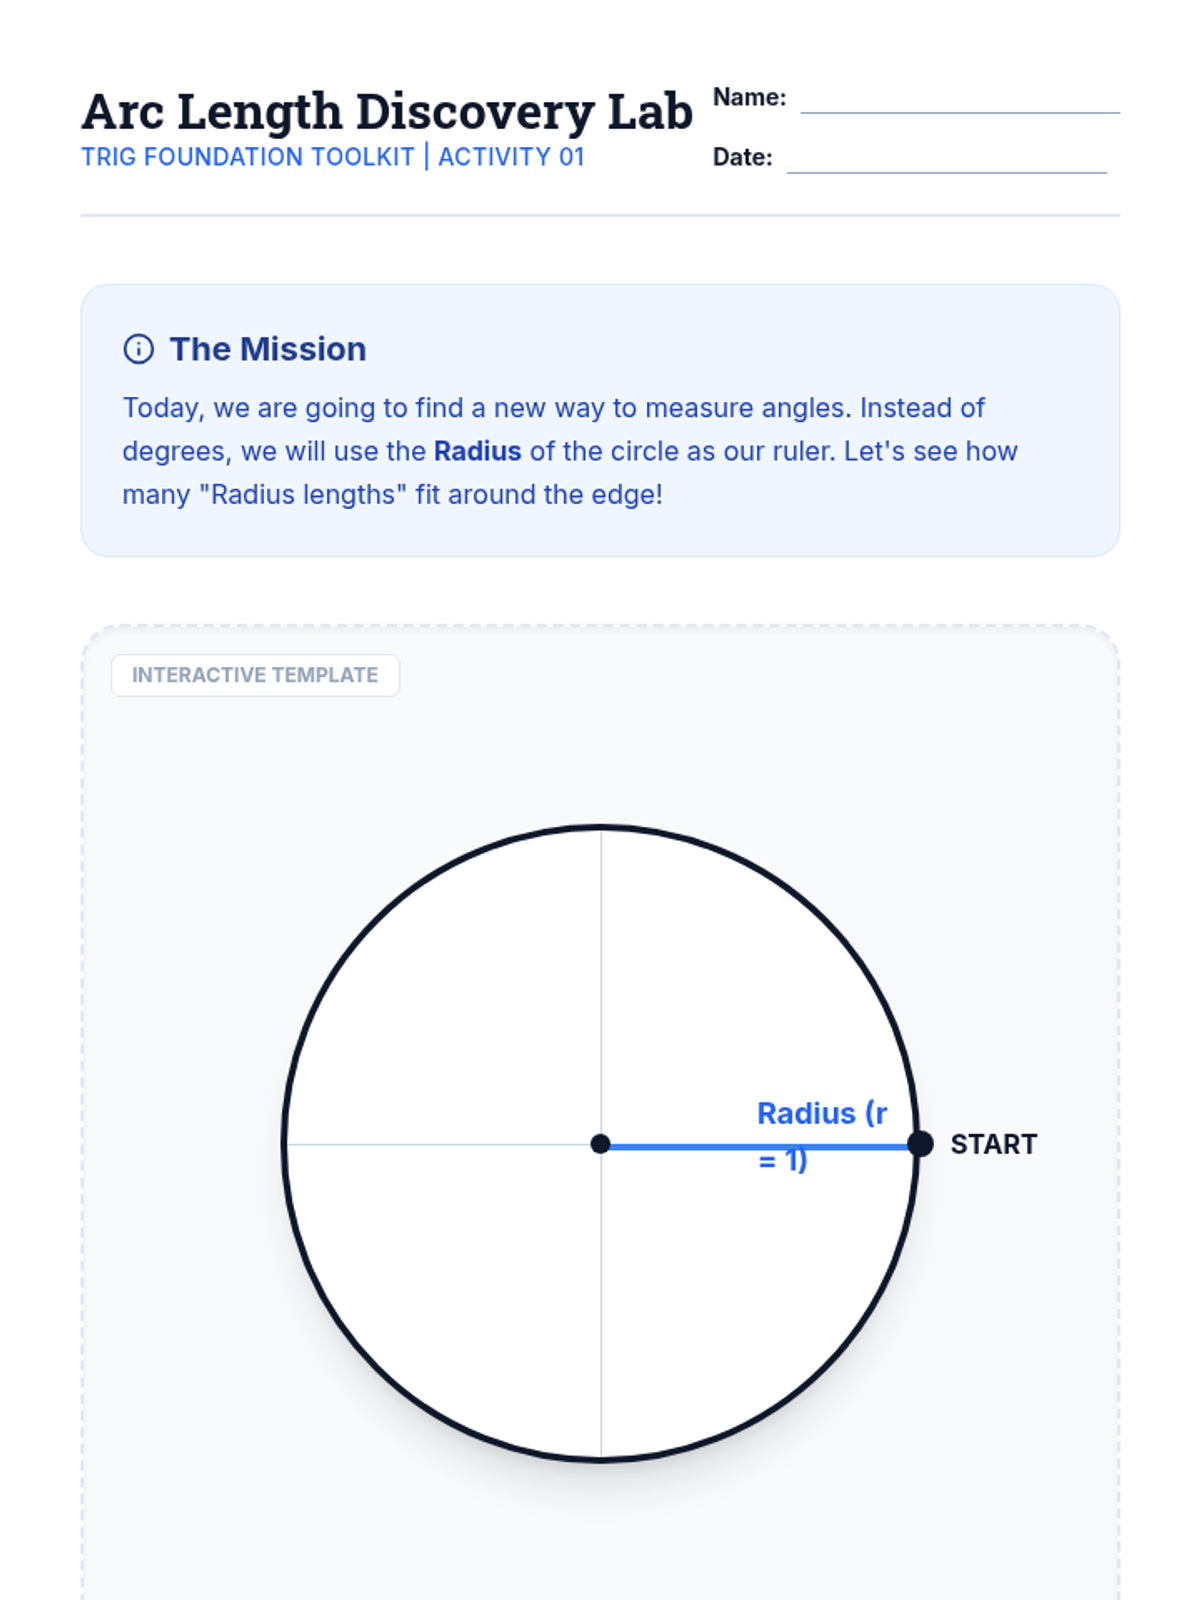This screenshot has width=1200, height=1600.
Task: Click The Mission heading
Action: [267, 349]
